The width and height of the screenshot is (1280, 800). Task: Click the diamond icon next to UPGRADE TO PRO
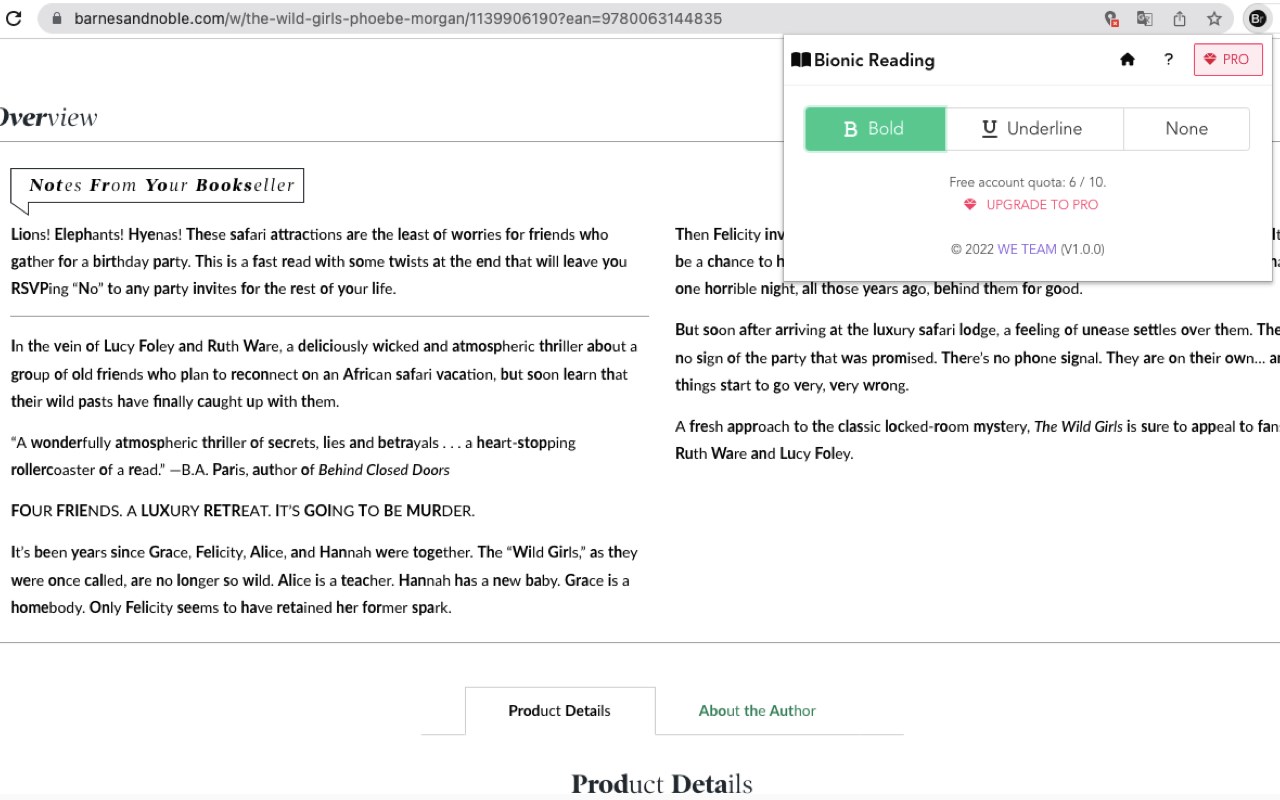coord(969,205)
